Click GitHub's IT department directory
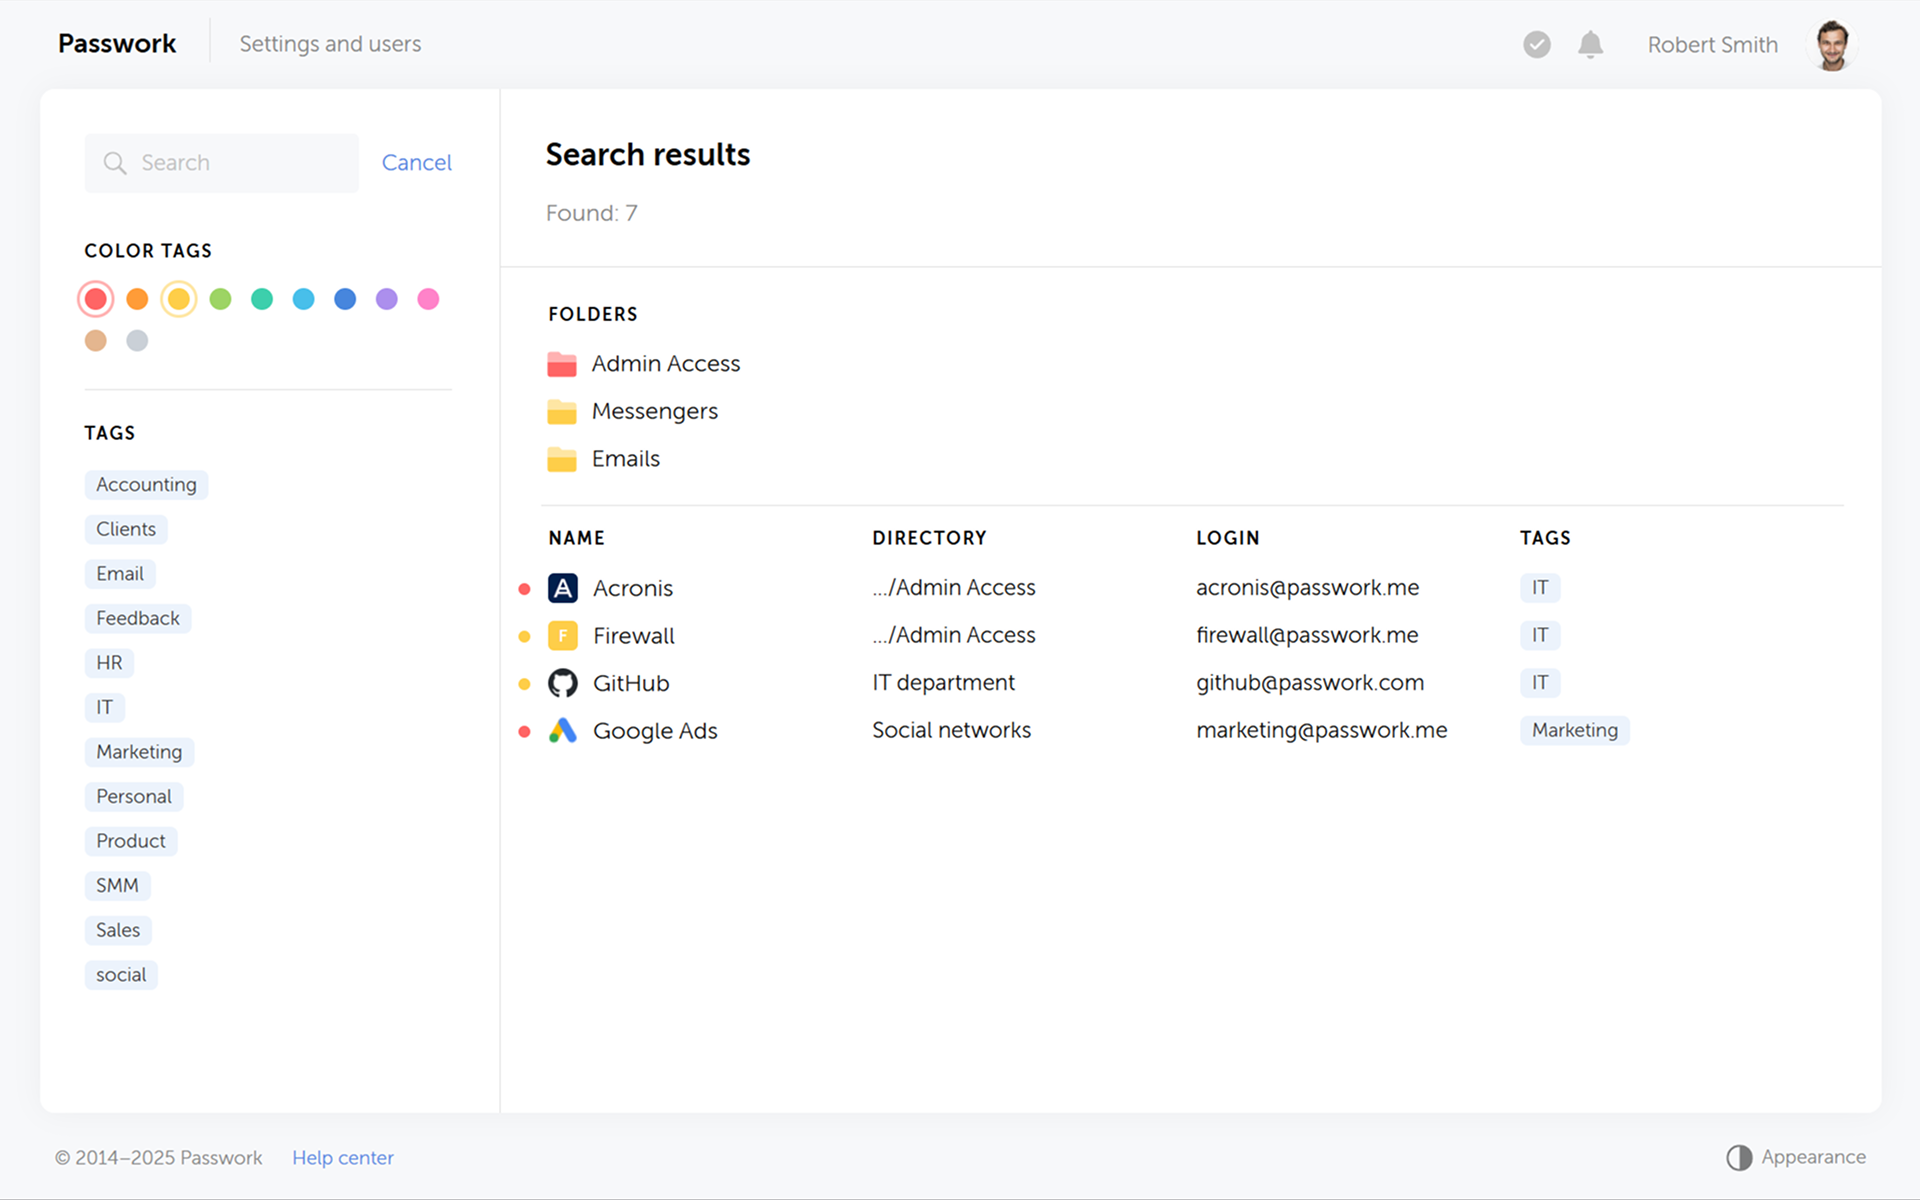This screenshot has height=1200, width=1920. click(943, 683)
